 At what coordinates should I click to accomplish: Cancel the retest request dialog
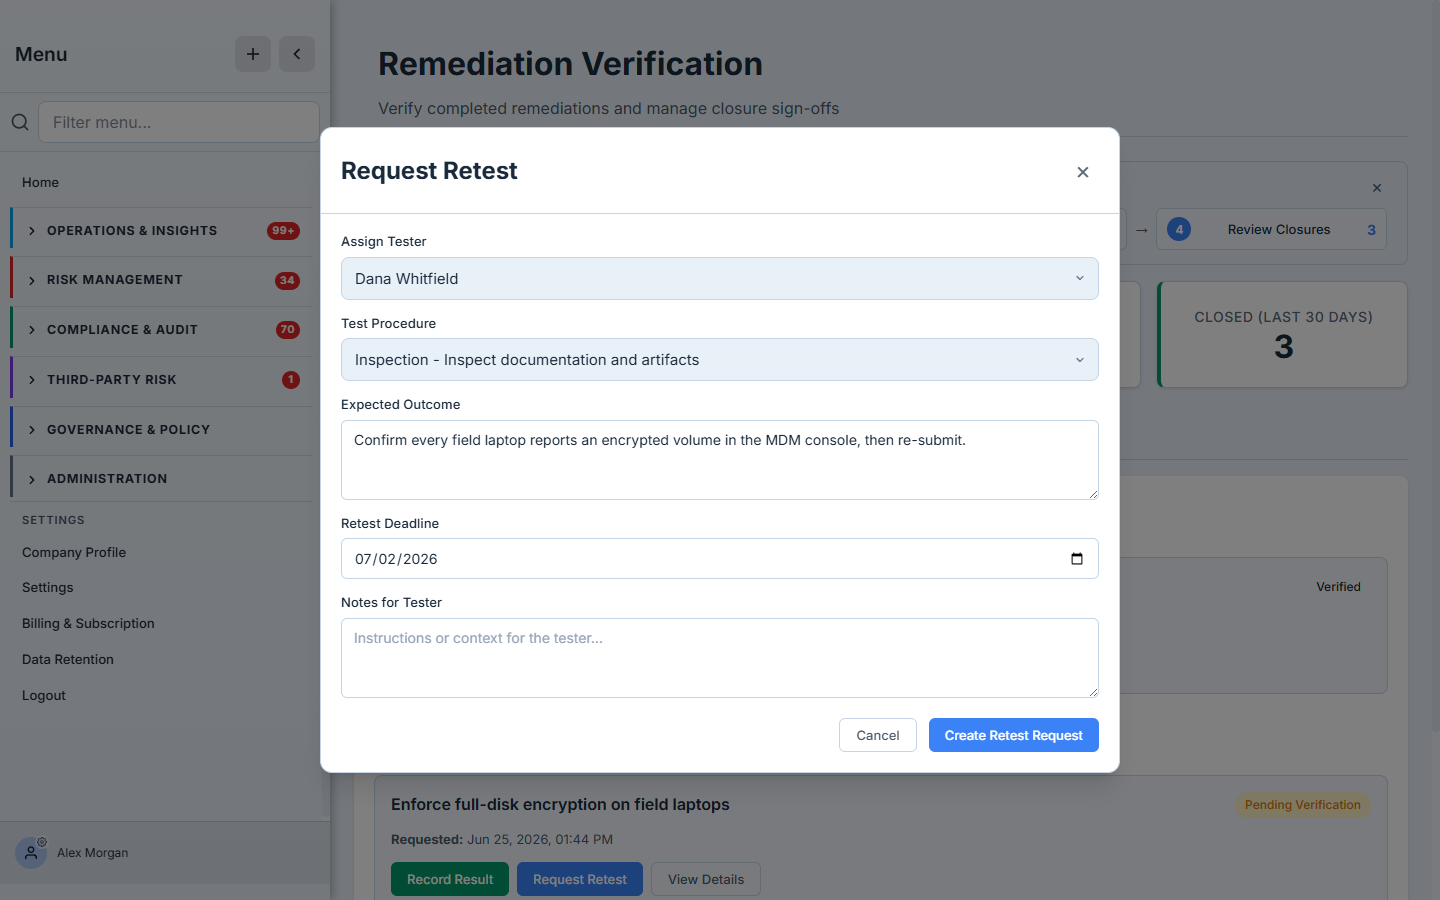pos(878,735)
